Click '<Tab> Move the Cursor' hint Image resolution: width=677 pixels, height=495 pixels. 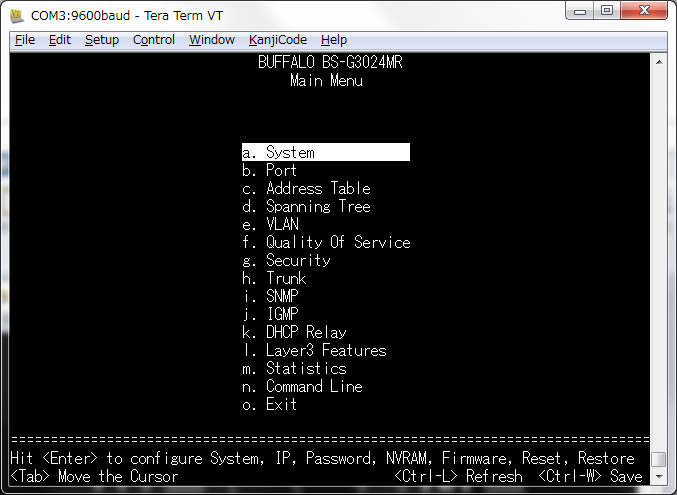(x=94, y=476)
